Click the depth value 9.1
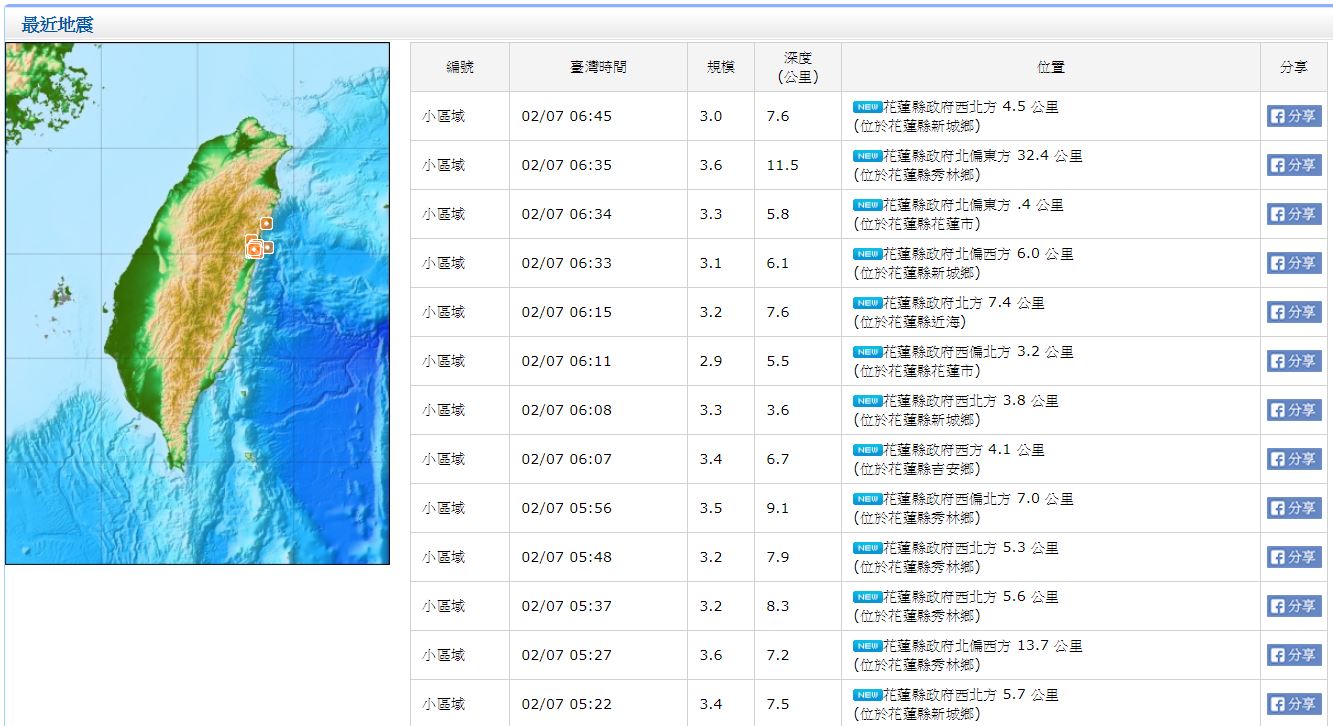 (778, 508)
